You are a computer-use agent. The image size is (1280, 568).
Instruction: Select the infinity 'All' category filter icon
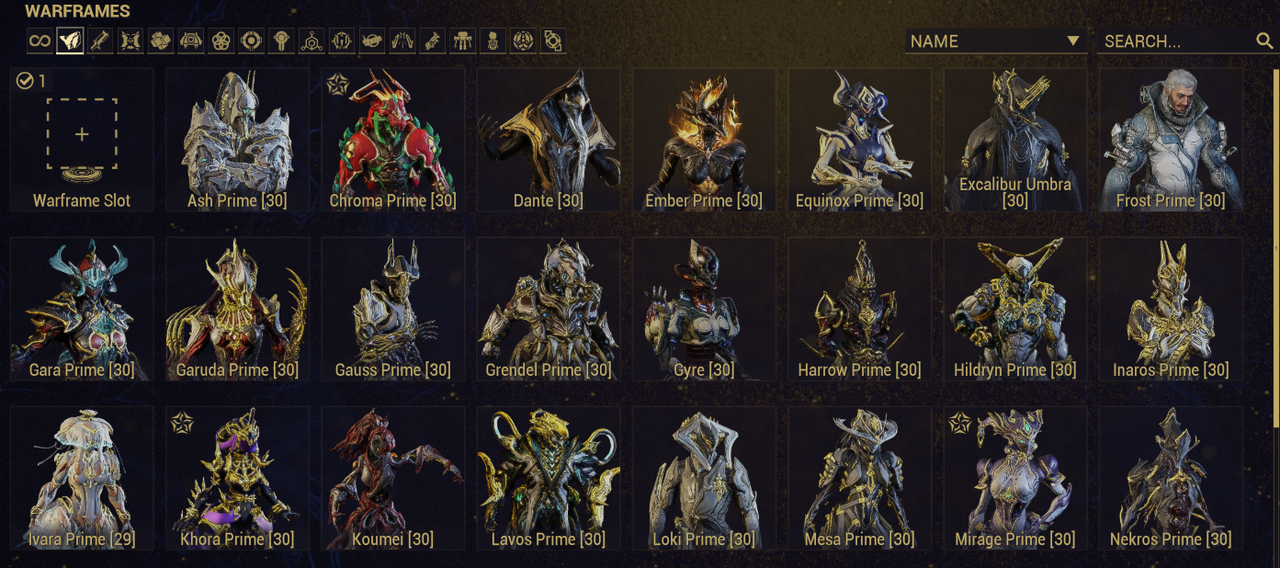pyautogui.click(x=39, y=41)
